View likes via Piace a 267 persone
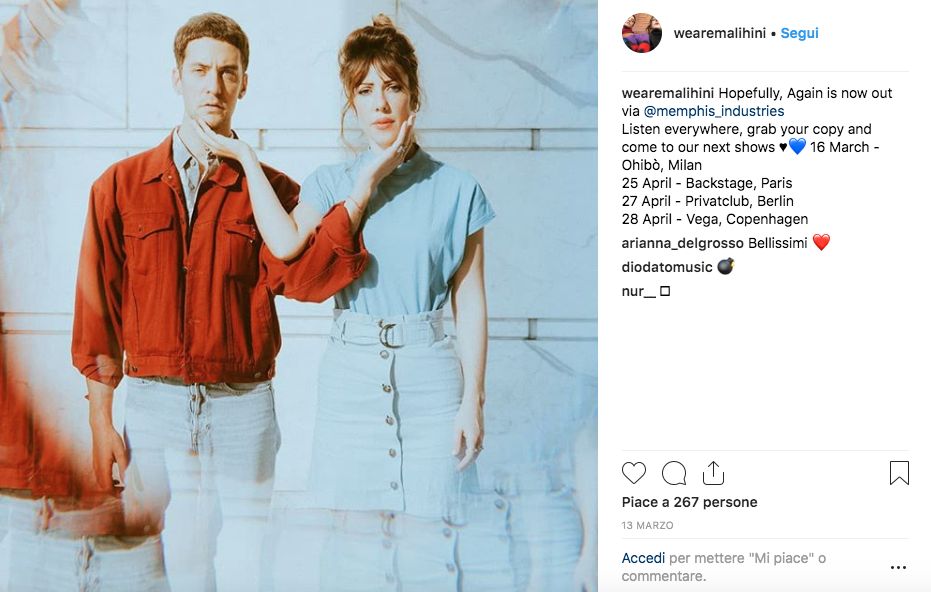The width and height of the screenshot is (931, 592). [x=689, y=502]
